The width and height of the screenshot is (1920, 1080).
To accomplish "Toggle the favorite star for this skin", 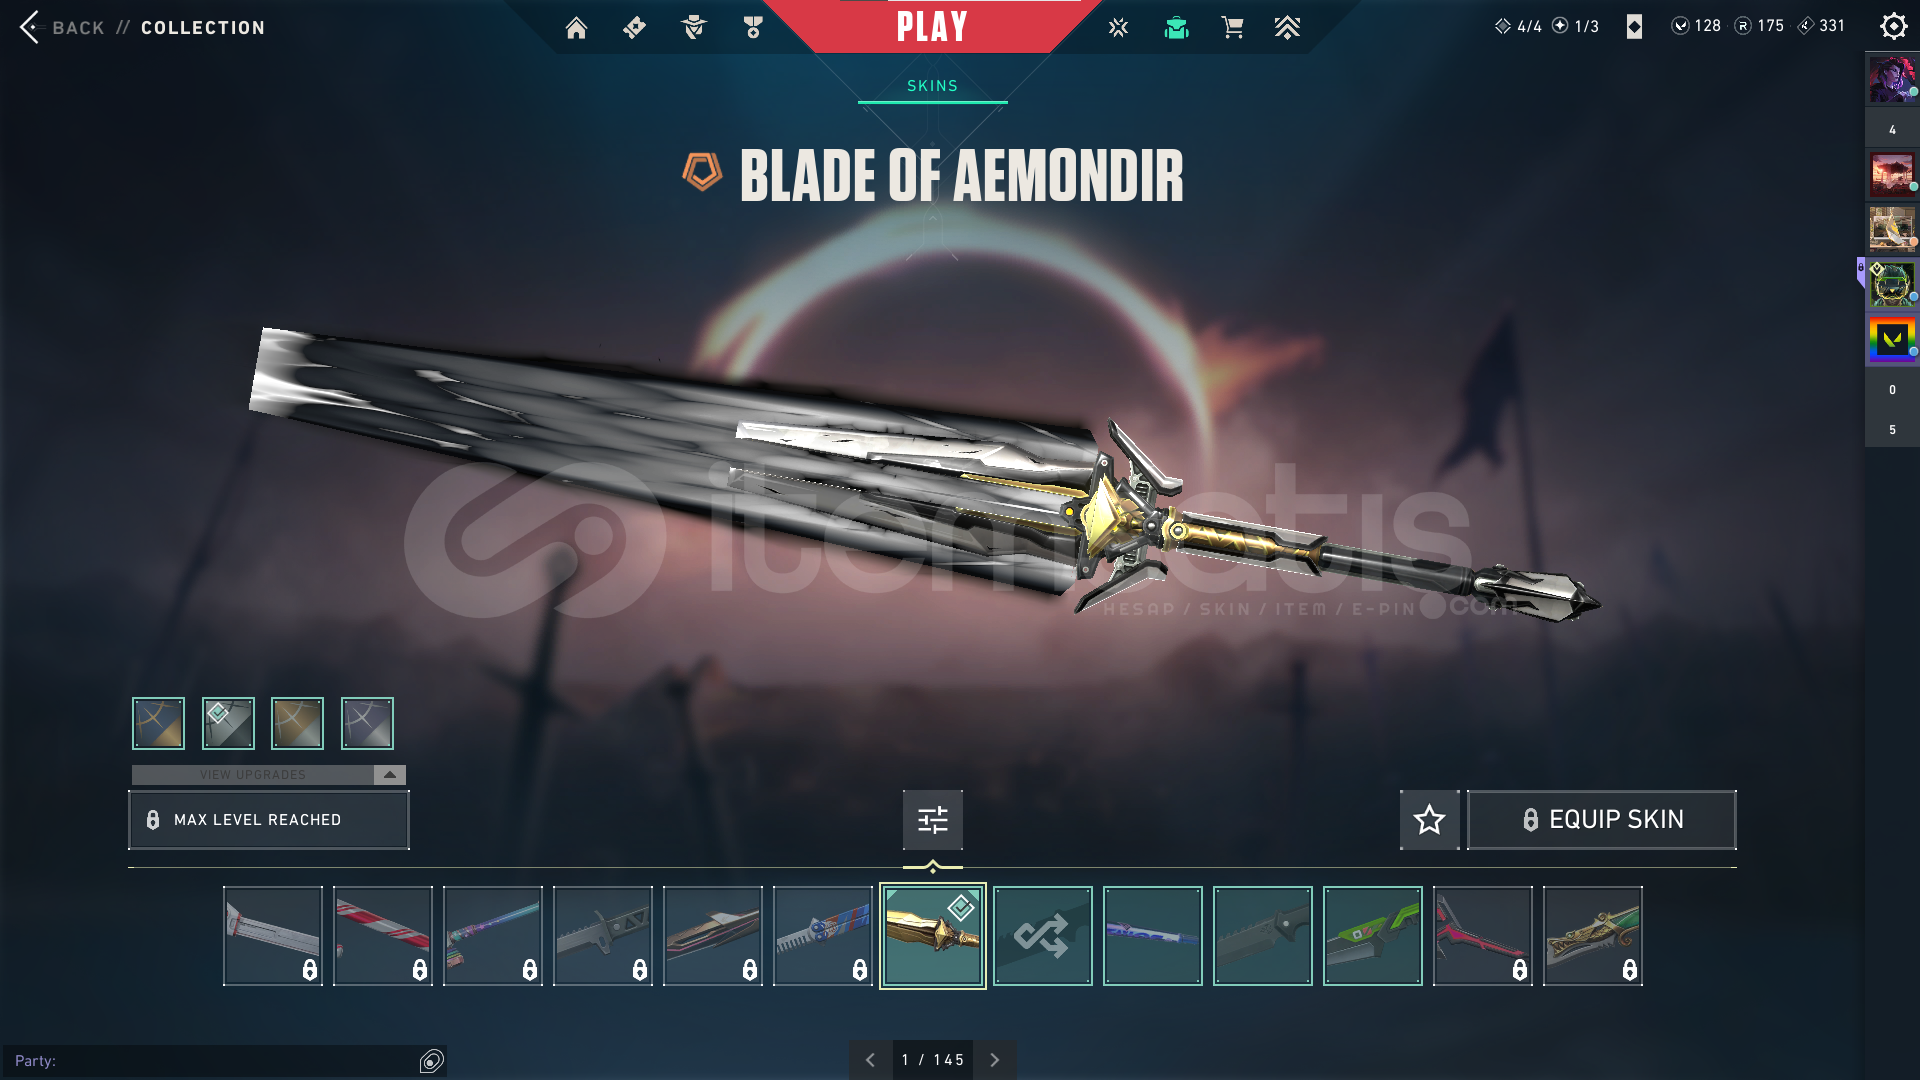I will [x=1429, y=820].
